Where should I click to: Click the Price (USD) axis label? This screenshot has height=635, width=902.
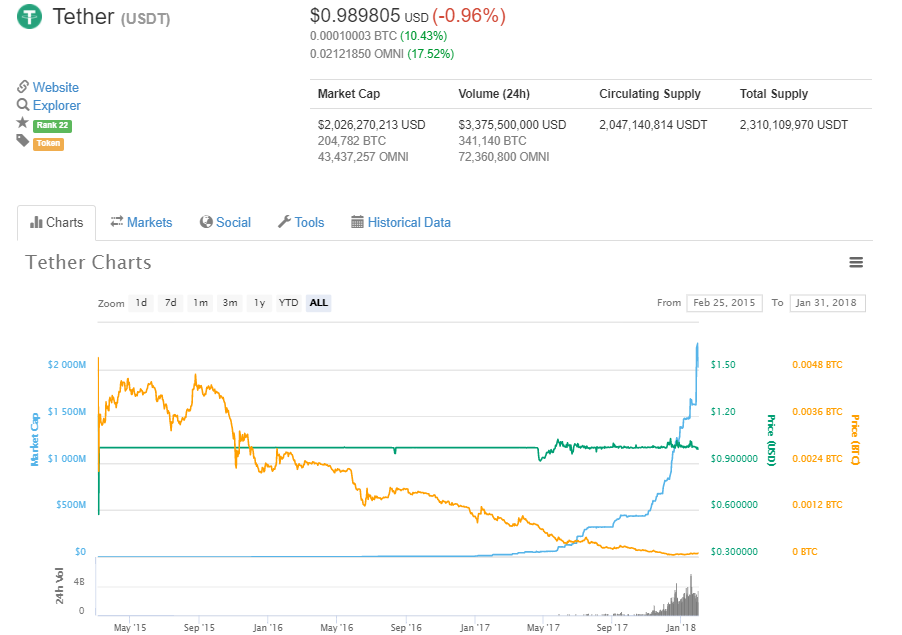(x=771, y=440)
